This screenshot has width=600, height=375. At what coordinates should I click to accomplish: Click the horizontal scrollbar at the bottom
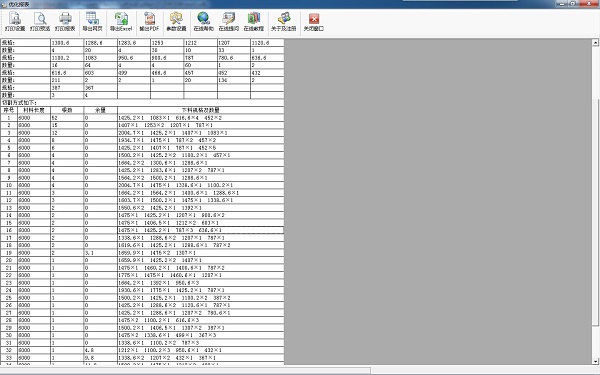185,370
